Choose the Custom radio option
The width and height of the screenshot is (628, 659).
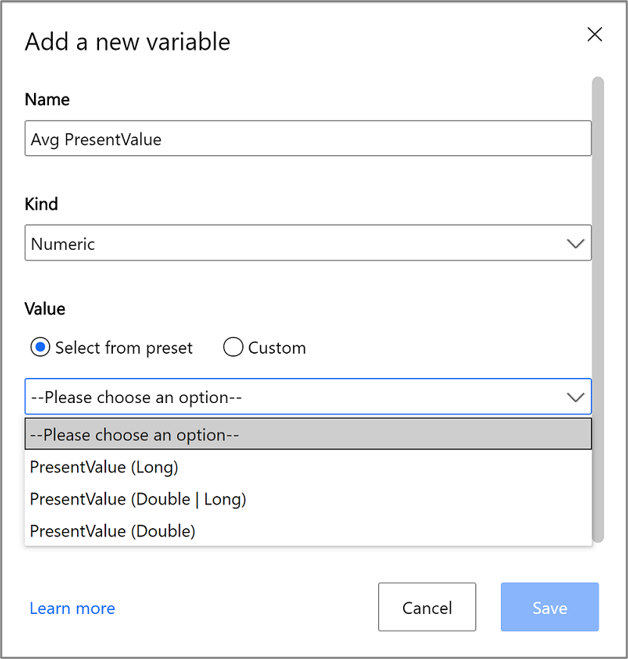coord(233,348)
